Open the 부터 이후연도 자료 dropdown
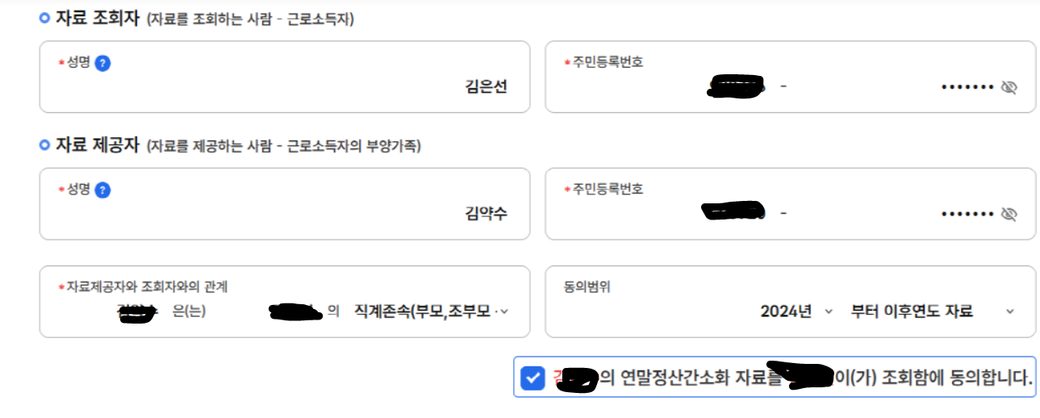Image resolution: width=1040 pixels, height=418 pixels. (x=932, y=311)
